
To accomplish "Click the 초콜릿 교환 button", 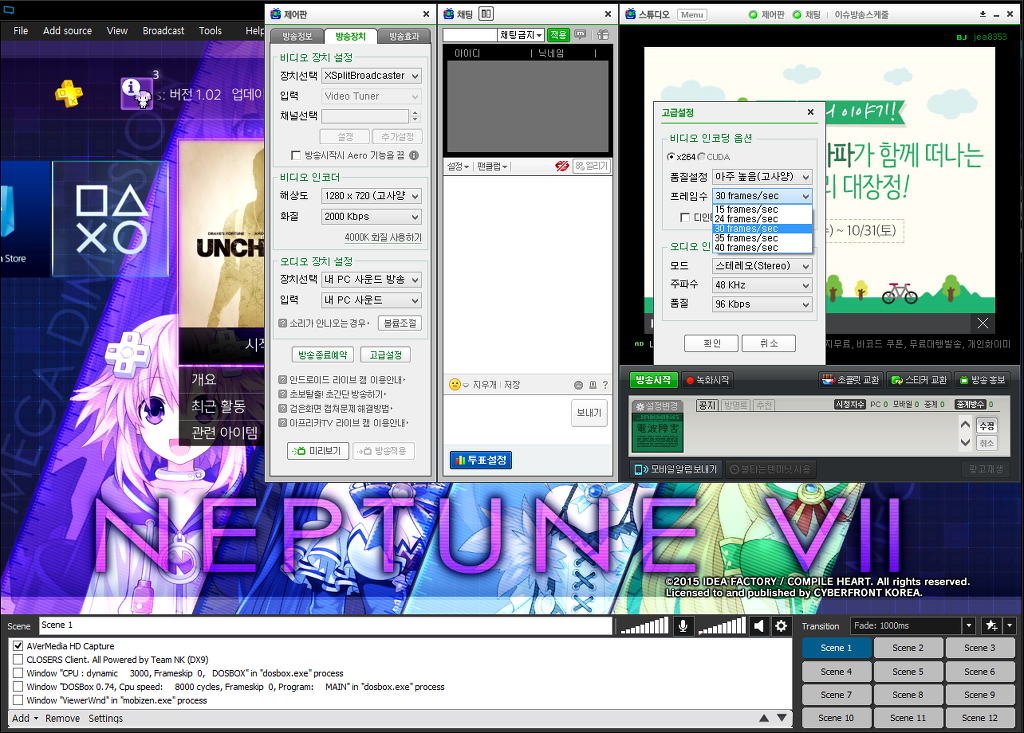I will pos(850,380).
